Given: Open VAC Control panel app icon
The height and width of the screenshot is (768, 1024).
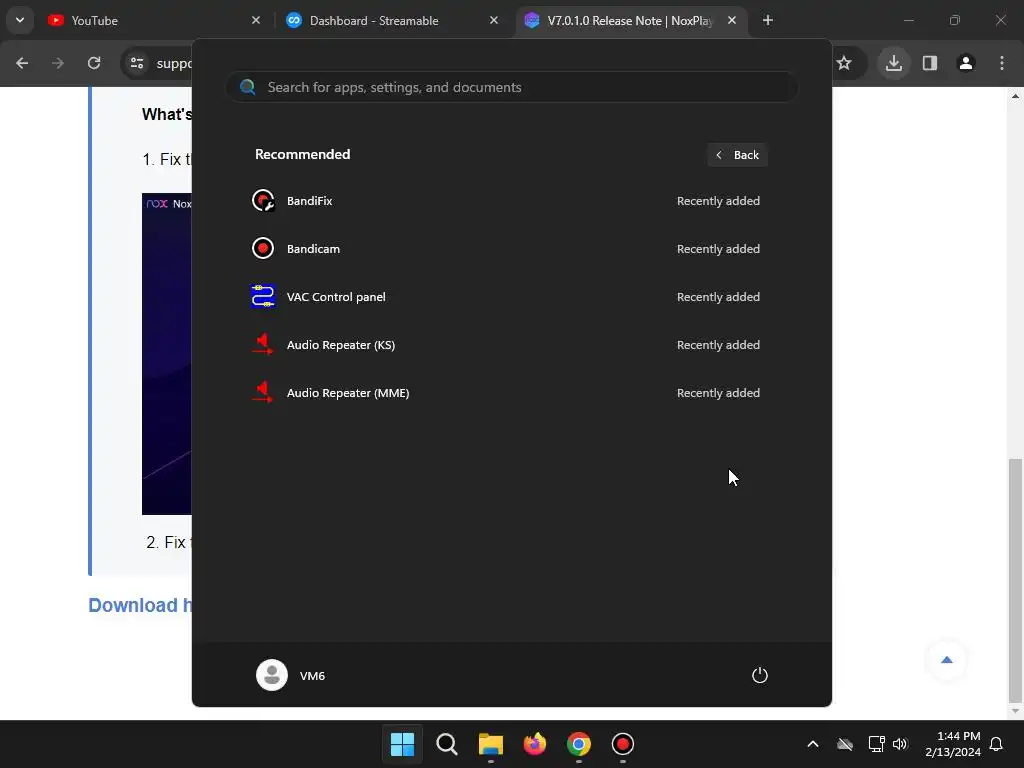Looking at the screenshot, I should click(263, 296).
